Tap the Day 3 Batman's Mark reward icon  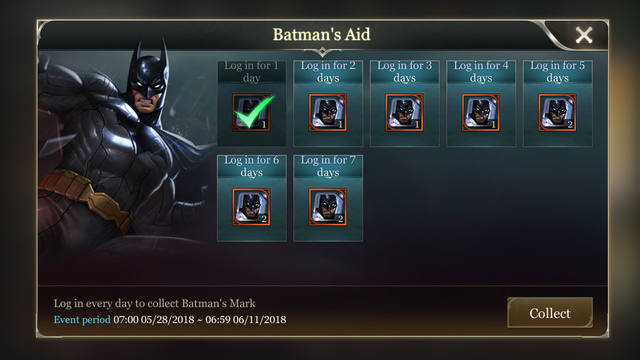click(404, 113)
